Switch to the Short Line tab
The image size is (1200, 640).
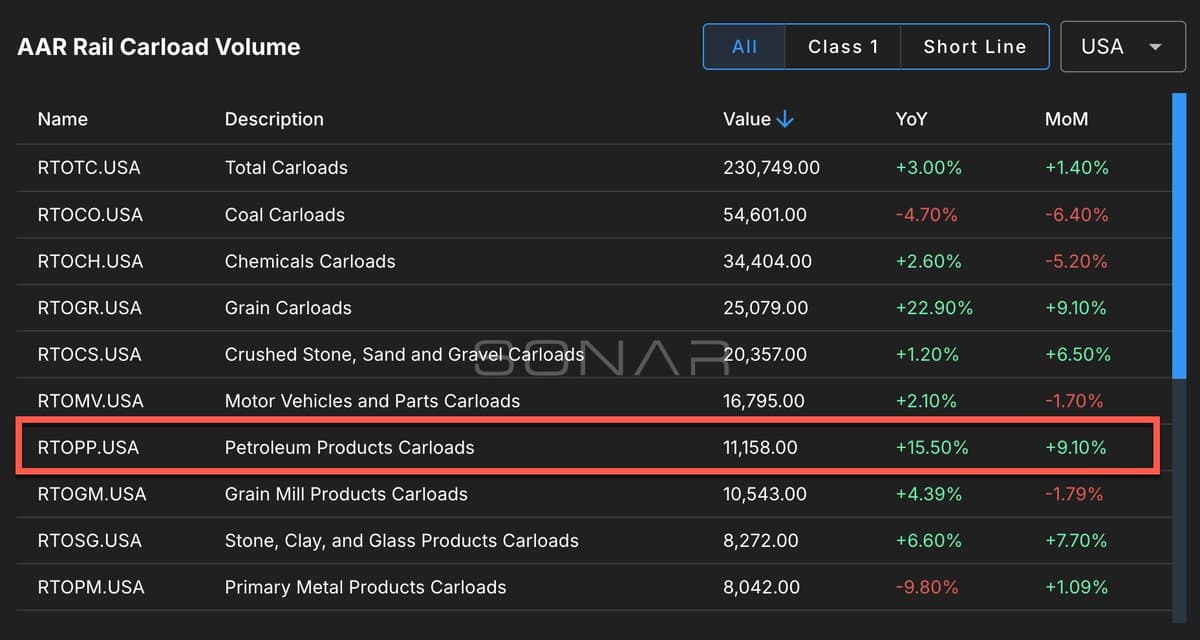pos(975,47)
